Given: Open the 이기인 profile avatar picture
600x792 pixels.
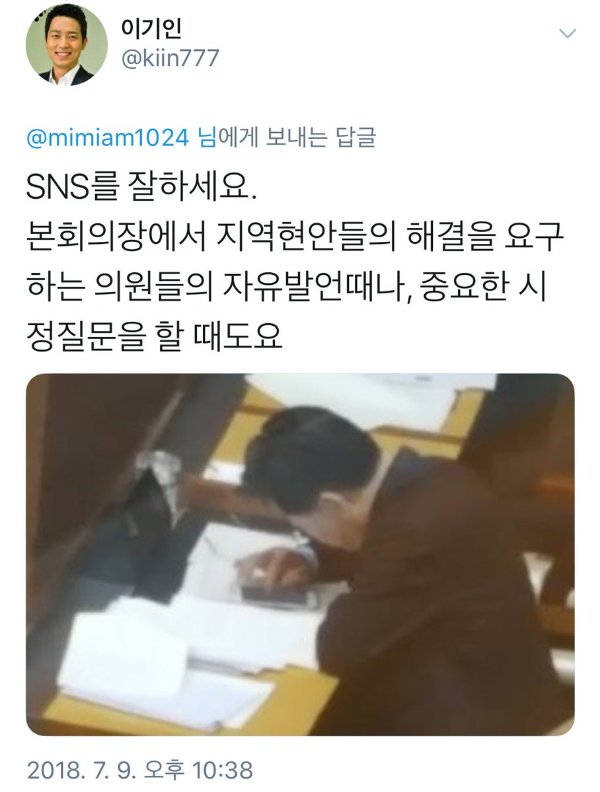Looking at the screenshot, I should pyautogui.click(x=66, y=44).
